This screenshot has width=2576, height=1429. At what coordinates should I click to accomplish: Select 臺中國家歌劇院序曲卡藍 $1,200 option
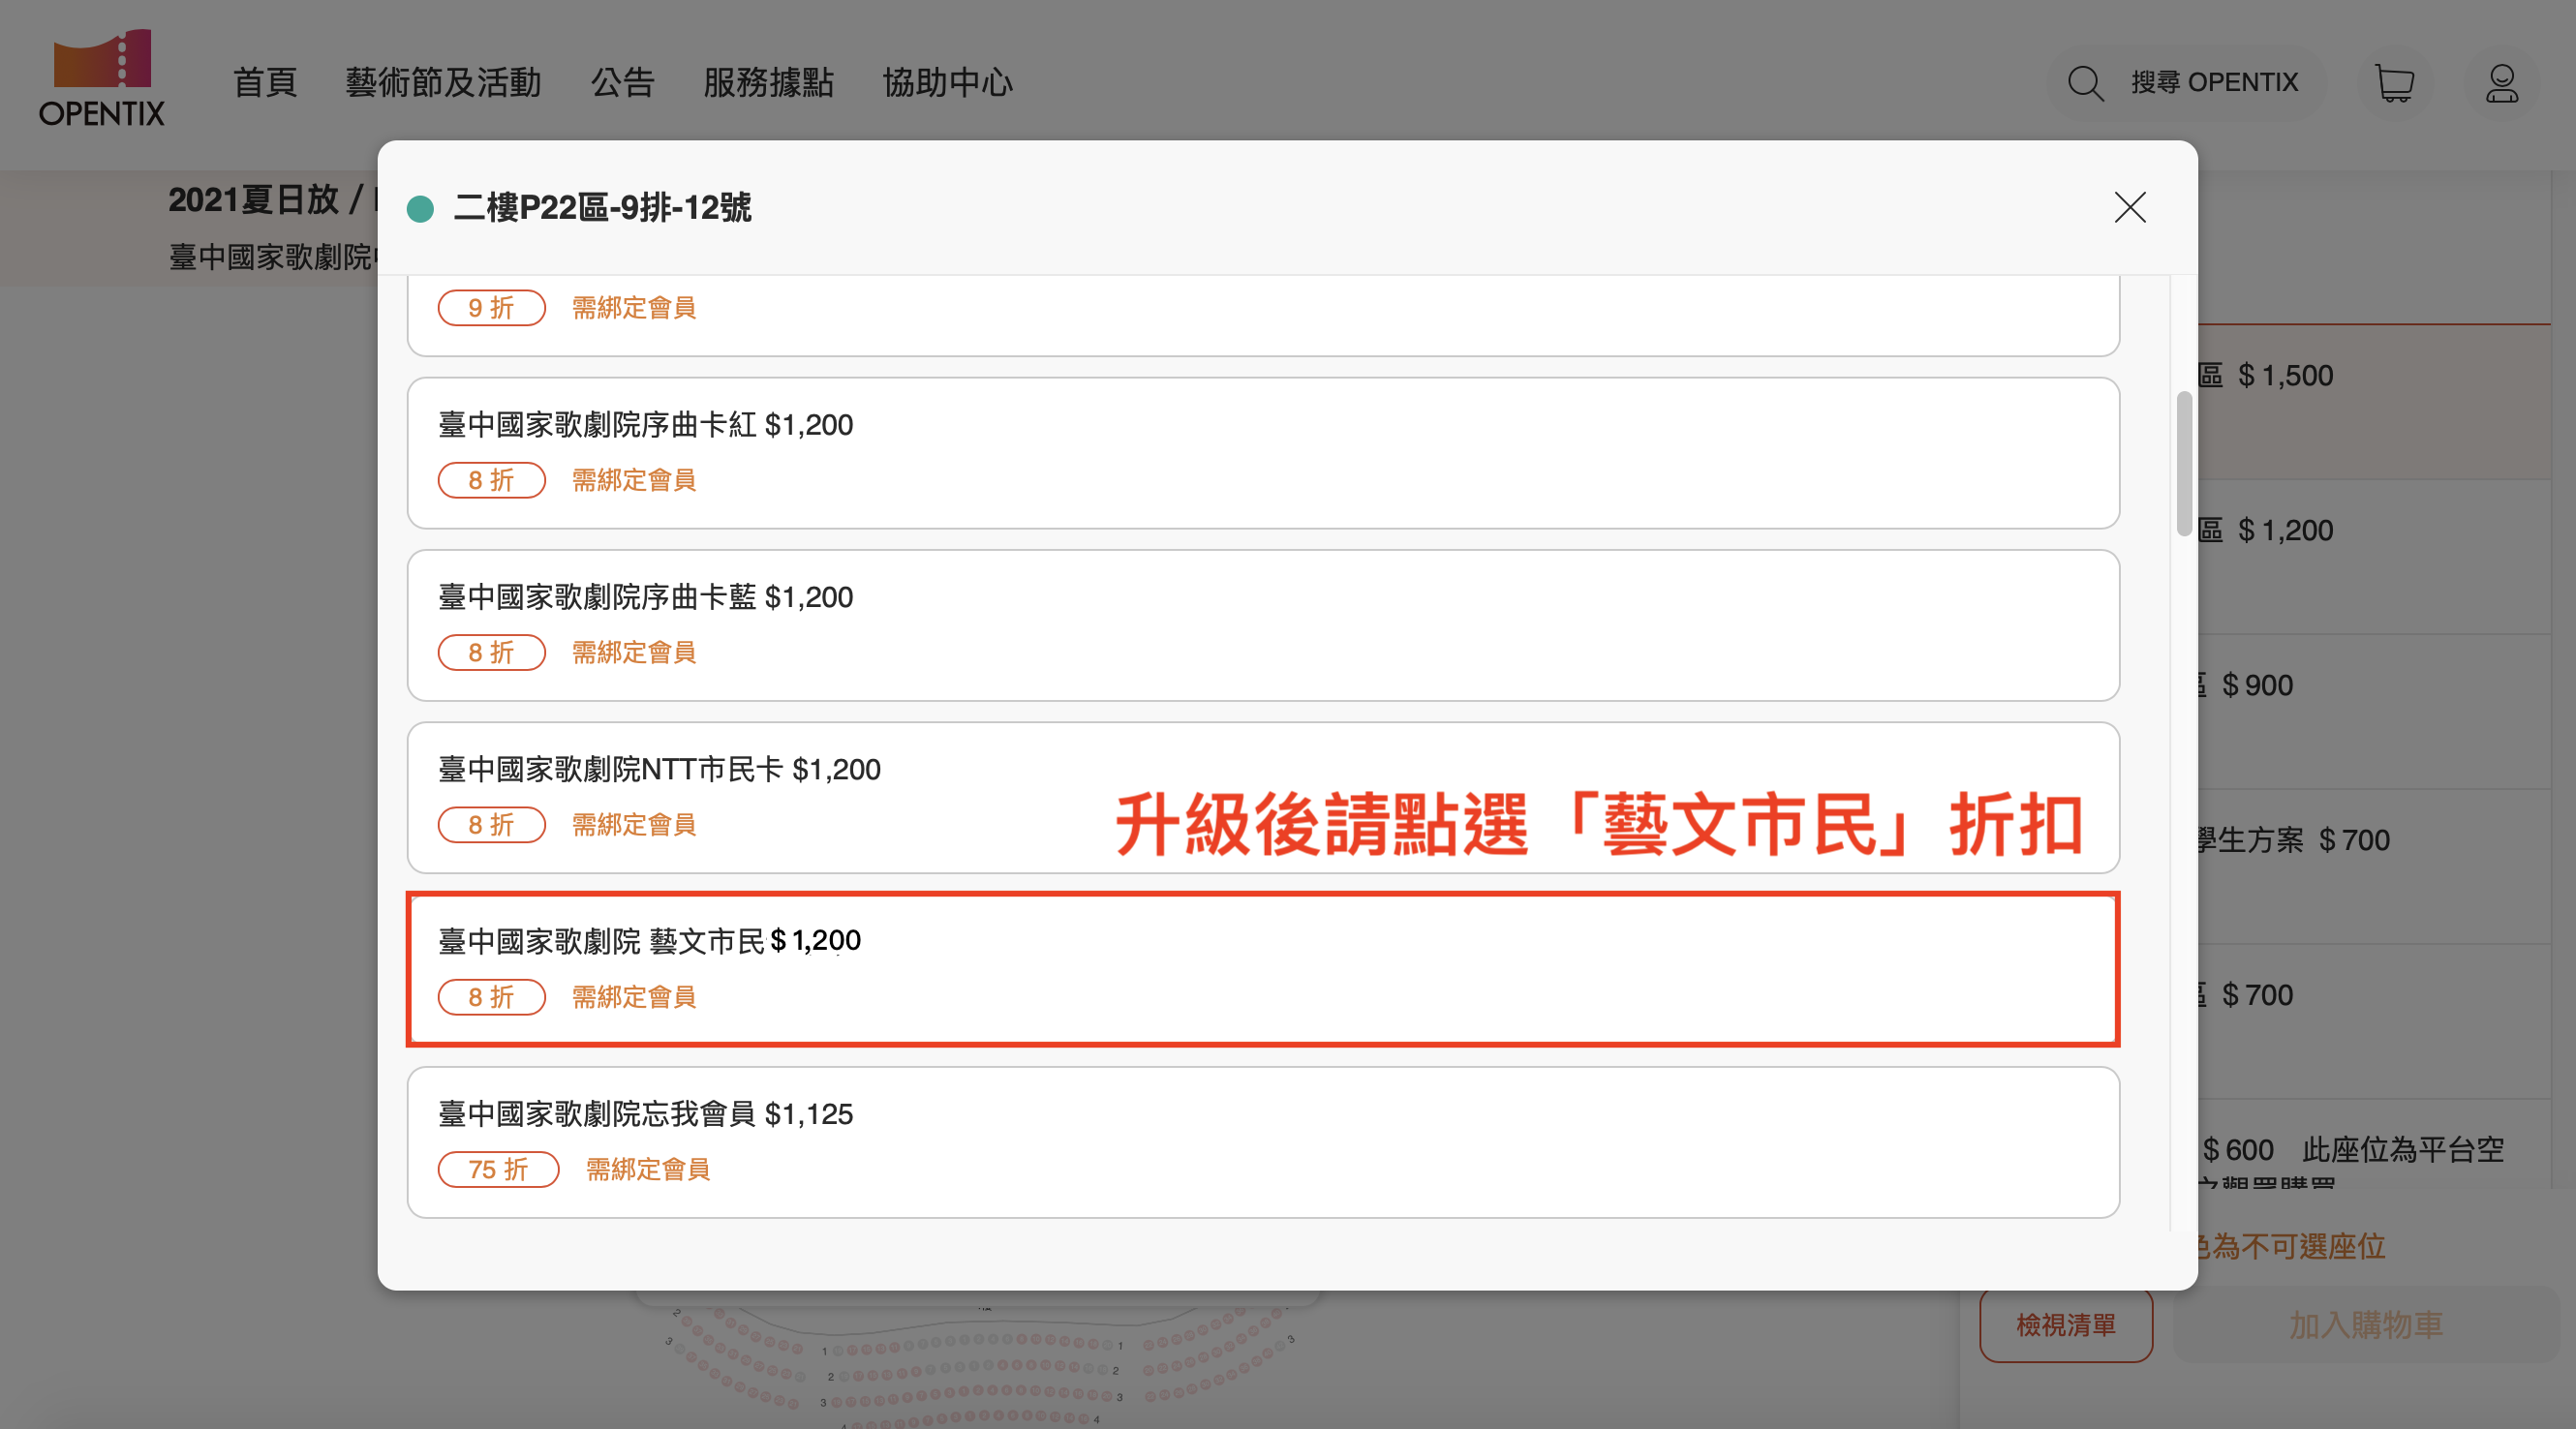1263,625
